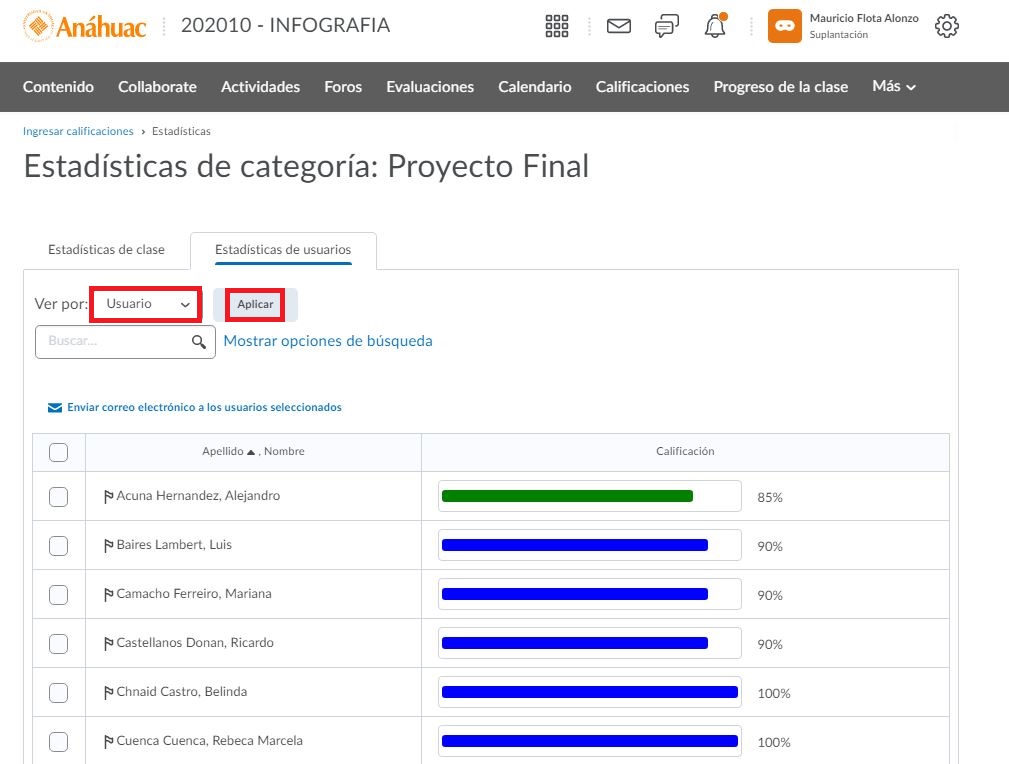Click the flag icon beside Acuna Hernandez
Viewport: 1009px width, 764px height.
click(109, 496)
